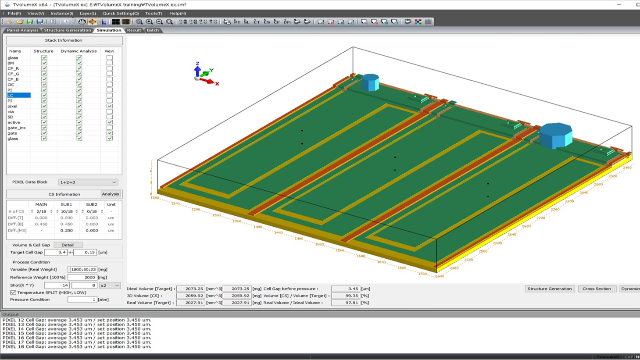Click stepper on SUB1 # of CS value

pos(76,211)
